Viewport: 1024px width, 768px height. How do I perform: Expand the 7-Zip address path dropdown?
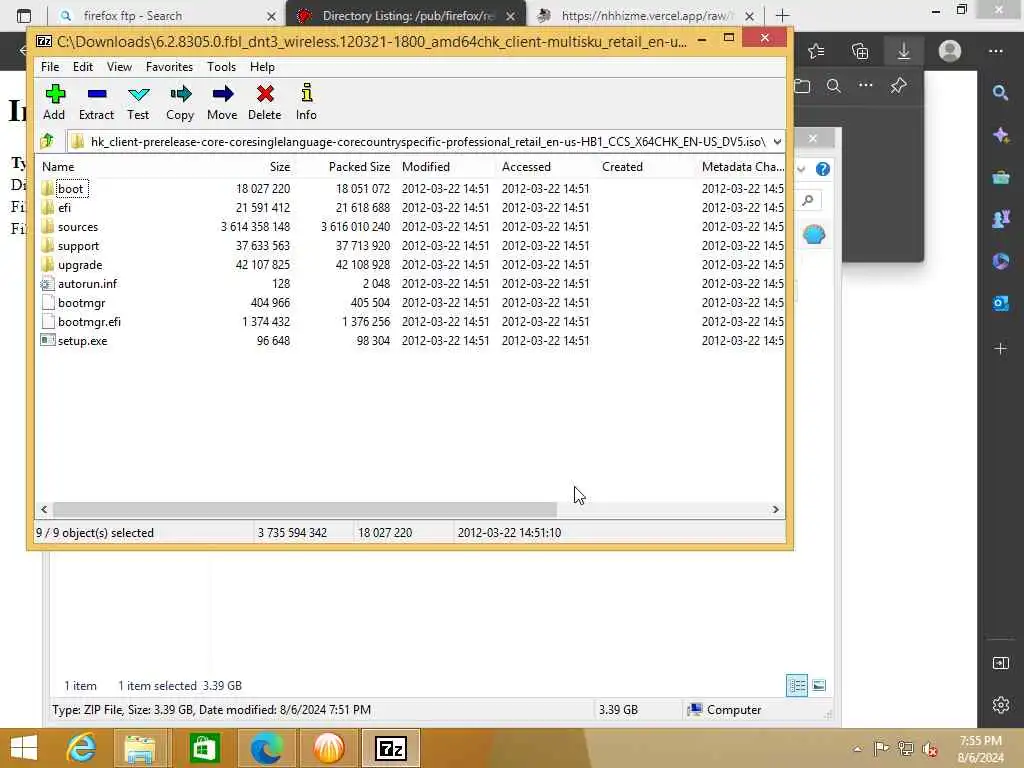tap(776, 141)
